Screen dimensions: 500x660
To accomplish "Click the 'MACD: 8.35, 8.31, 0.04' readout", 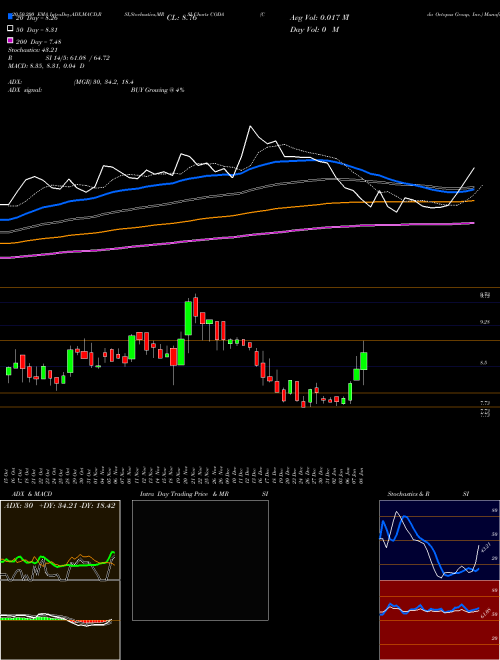I will 46,66.
